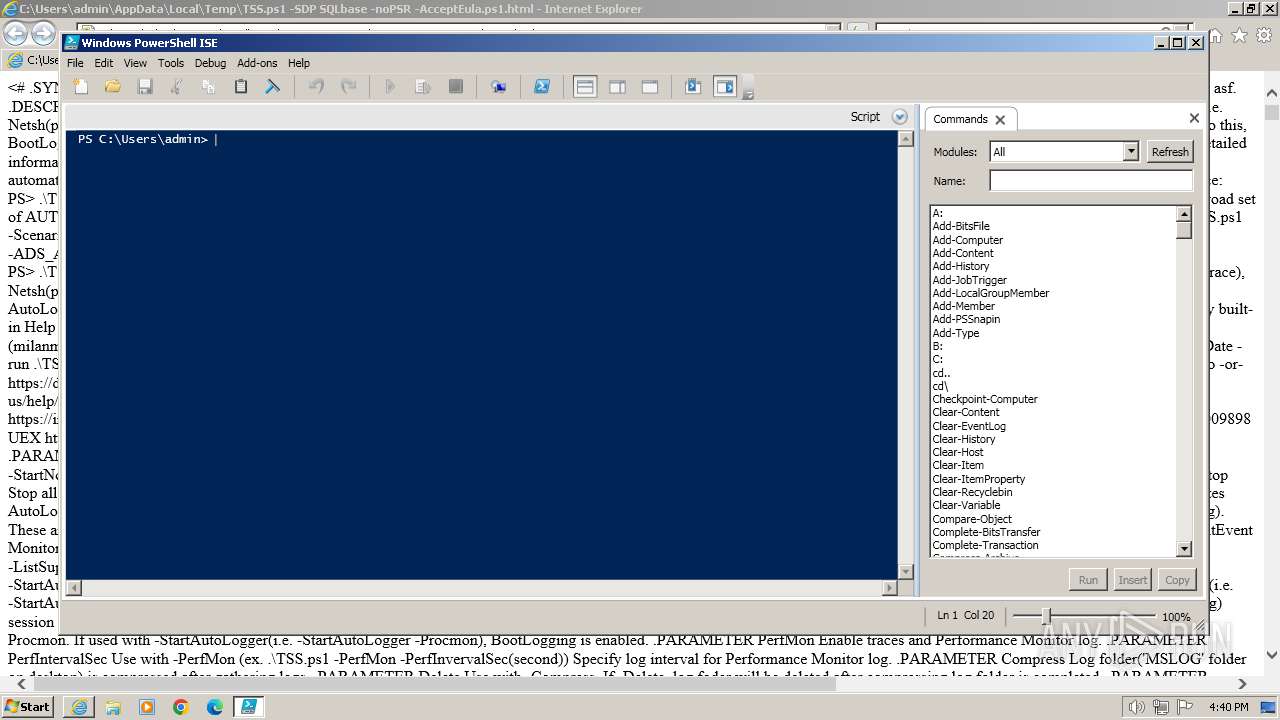Click New Remote PowerShell Tab icon
The width and height of the screenshot is (1280, 720).
click(x=498, y=87)
